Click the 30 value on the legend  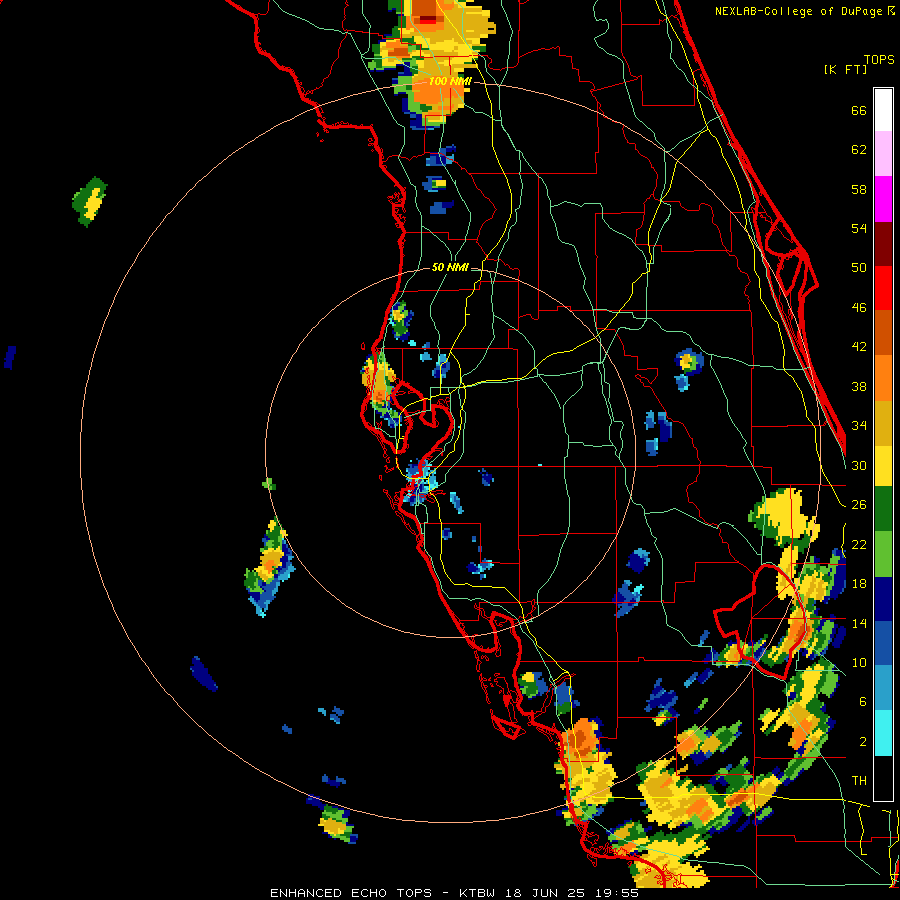859,465
